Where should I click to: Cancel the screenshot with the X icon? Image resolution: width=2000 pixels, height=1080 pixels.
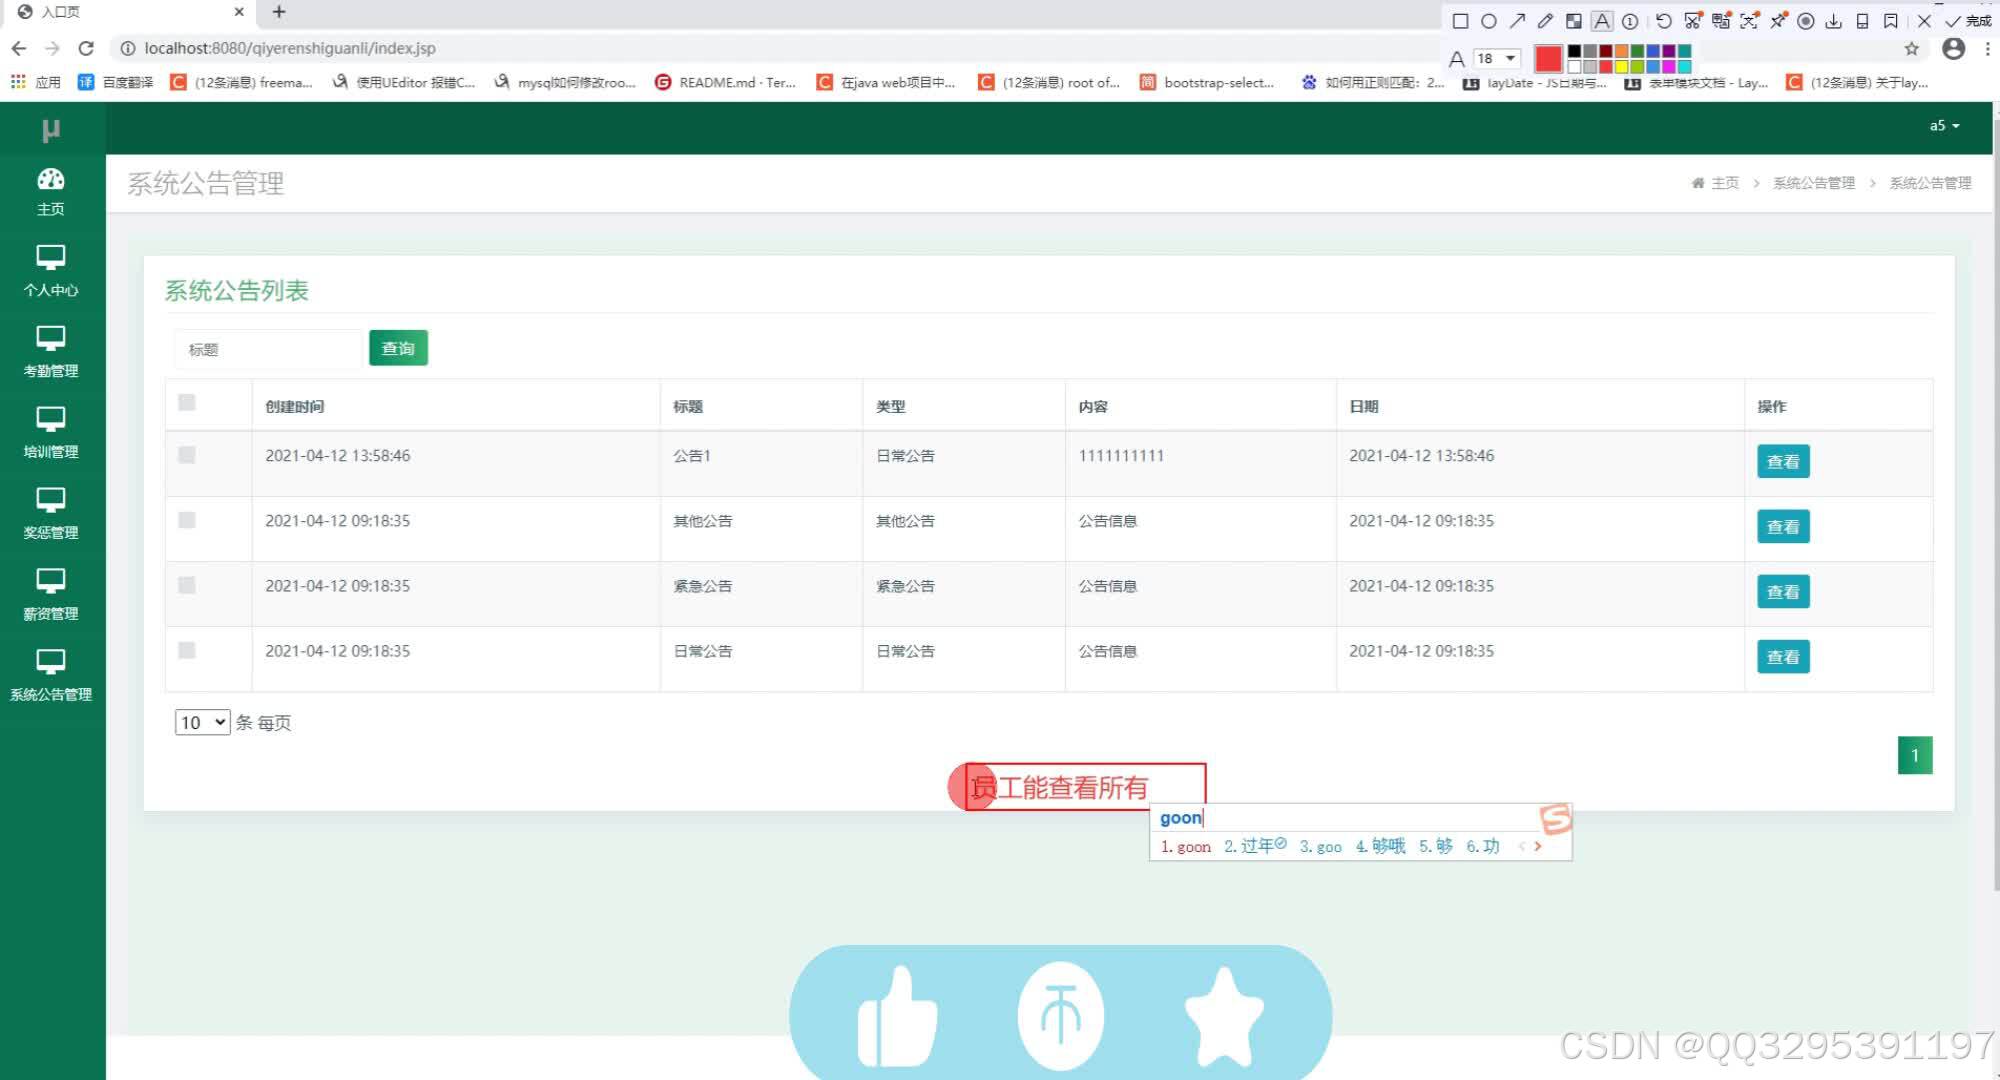(x=1924, y=21)
